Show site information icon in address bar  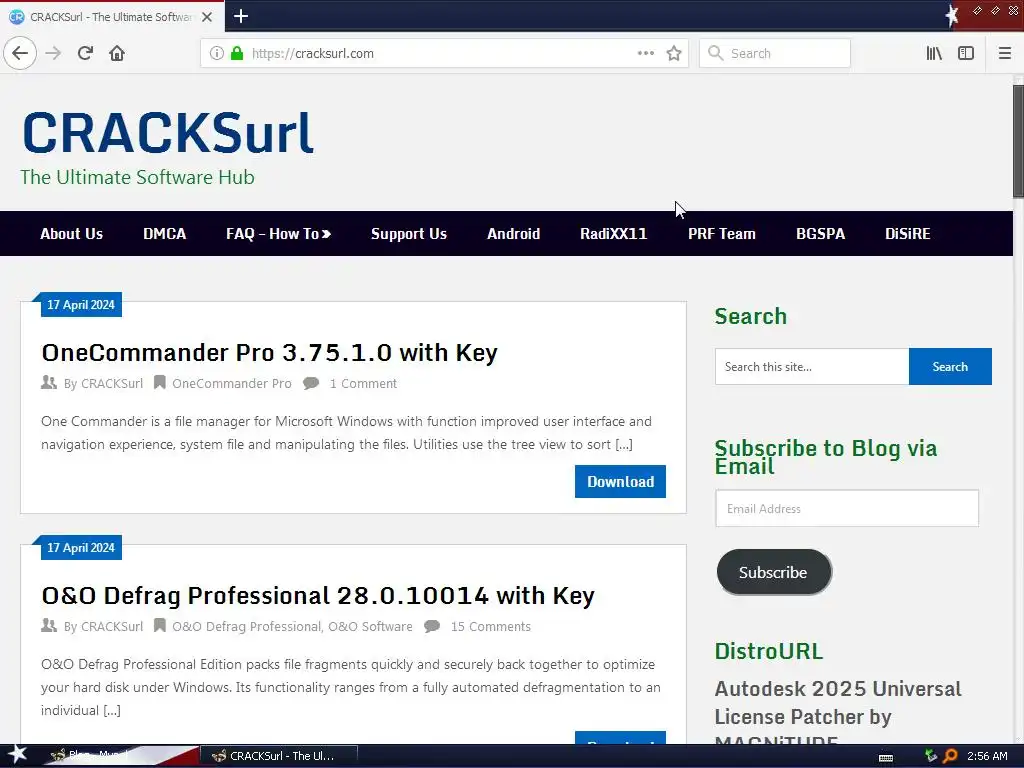[x=216, y=53]
